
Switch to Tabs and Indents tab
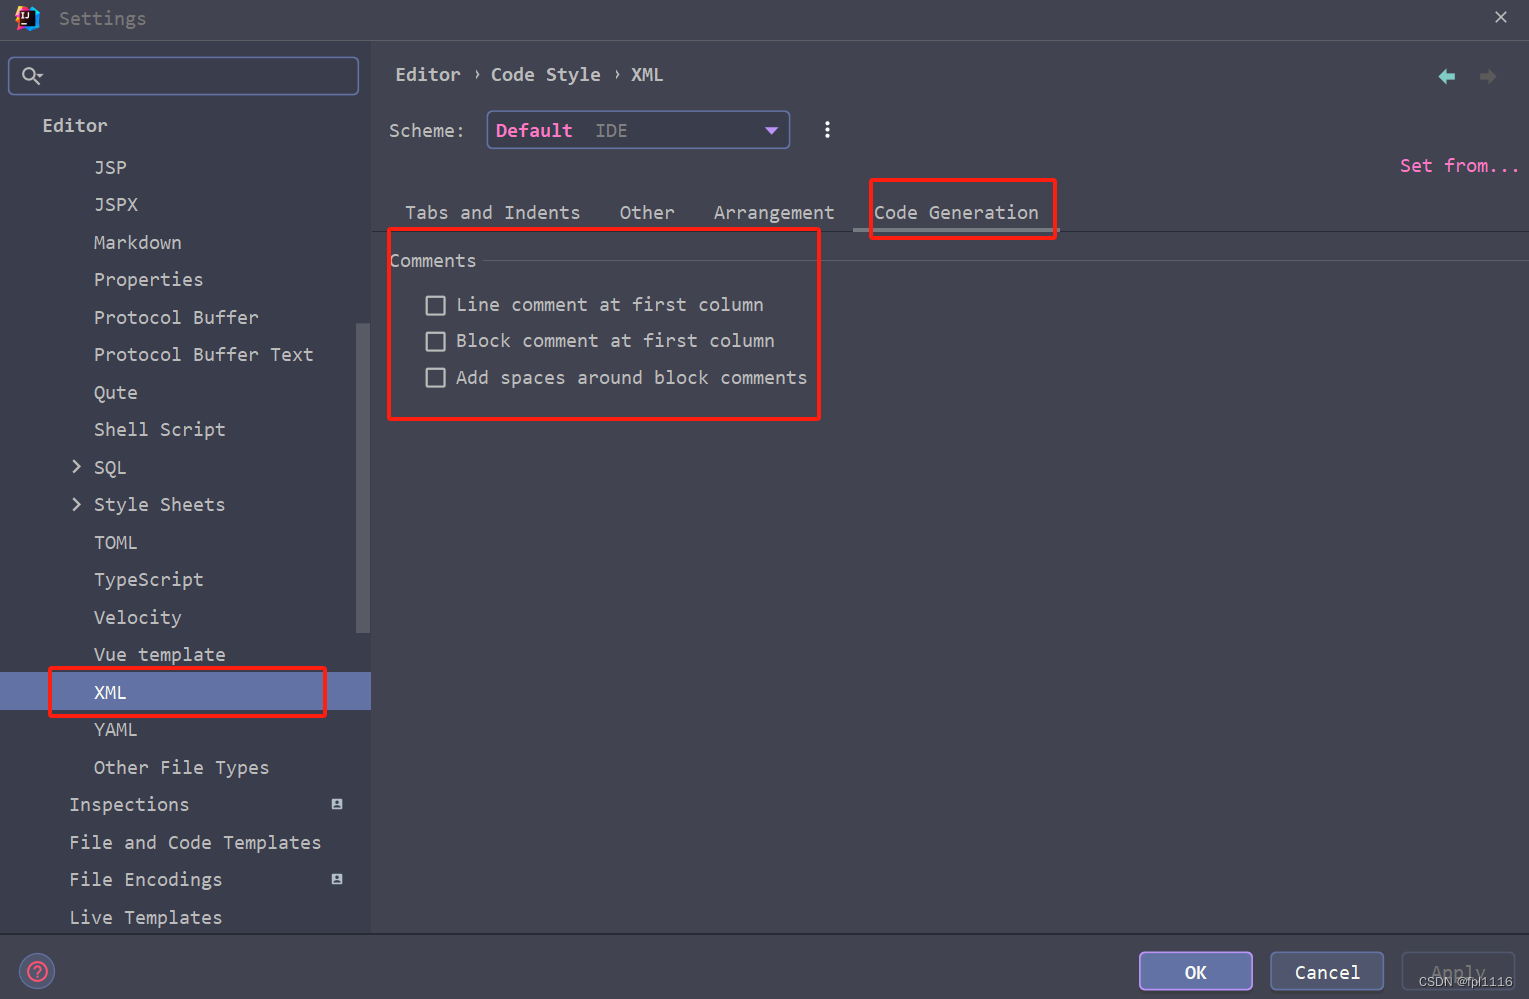(x=492, y=212)
